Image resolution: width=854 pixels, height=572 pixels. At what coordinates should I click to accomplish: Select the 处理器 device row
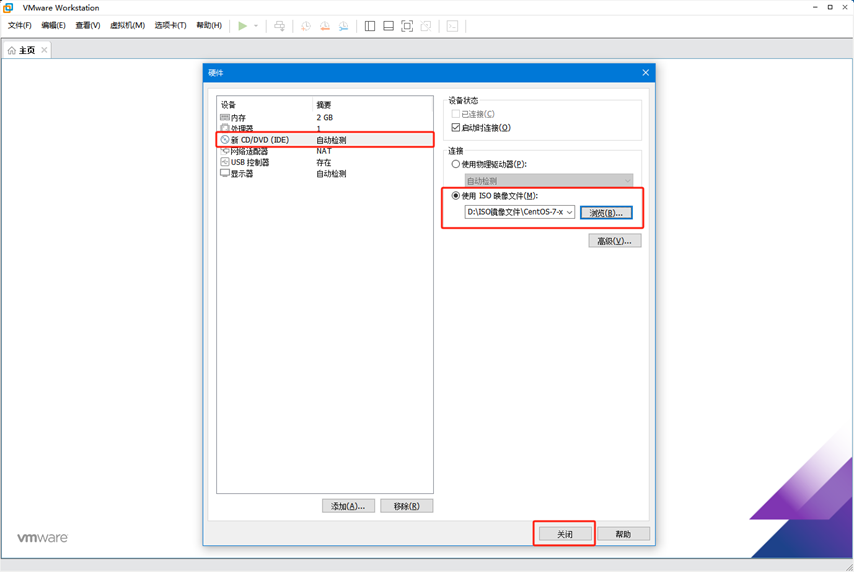[x=325, y=129]
